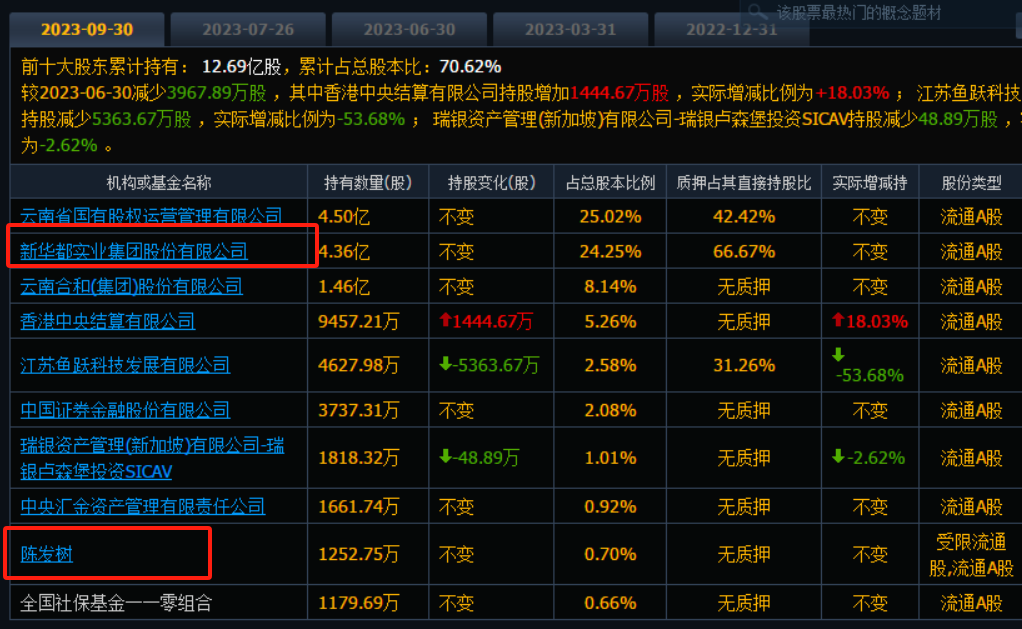Click the 1252.75万 holding value
This screenshot has height=629, width=1022.
[x=358, y=555]
